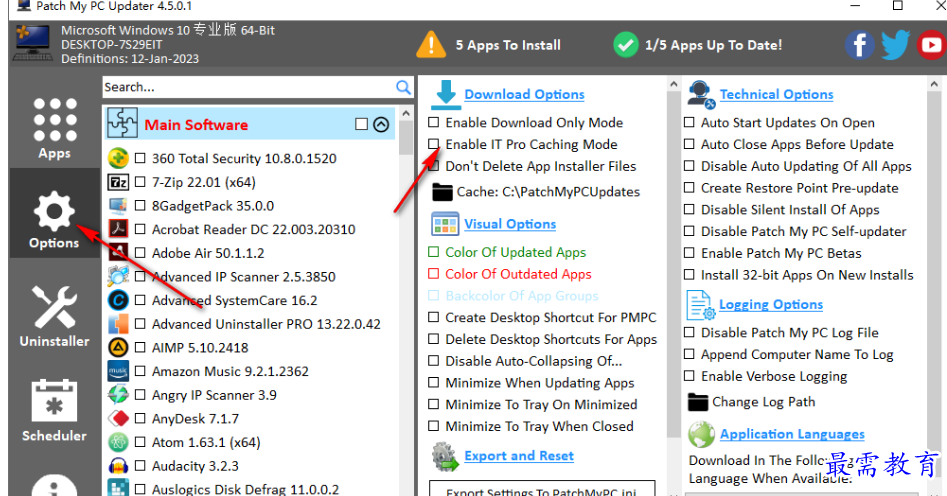Click the Advanced SystemCare icon

(x=118, y=300)
